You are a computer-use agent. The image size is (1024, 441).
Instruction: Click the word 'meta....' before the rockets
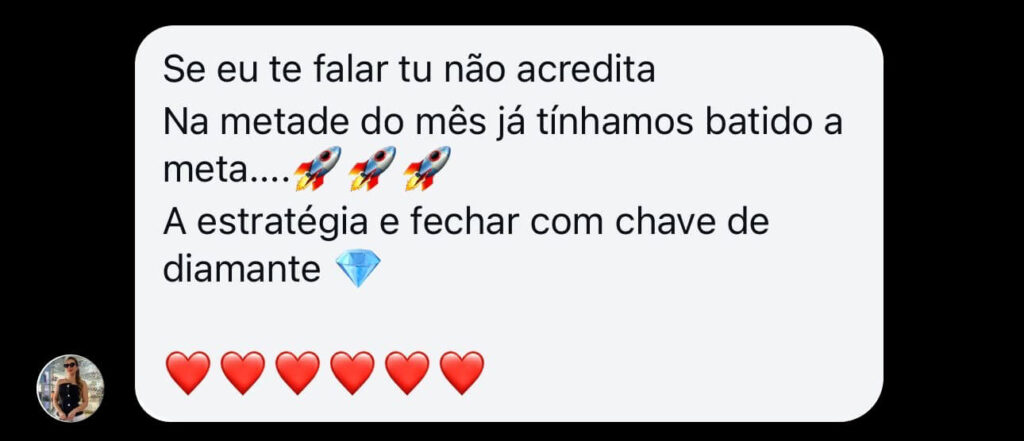click(x=226, y=172)
